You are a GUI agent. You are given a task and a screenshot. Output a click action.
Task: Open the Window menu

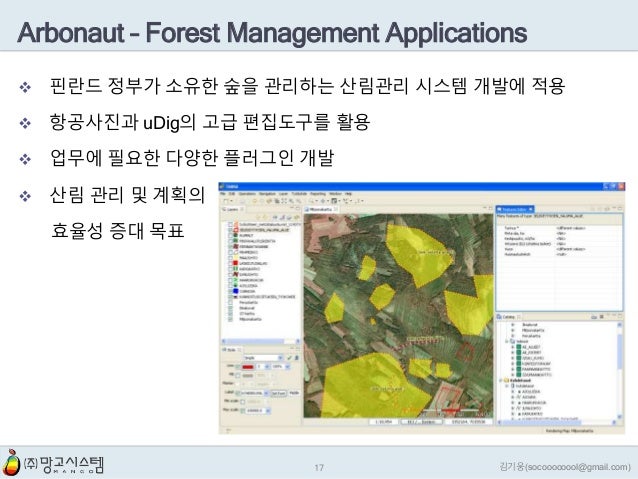click(x=335, y=194)
